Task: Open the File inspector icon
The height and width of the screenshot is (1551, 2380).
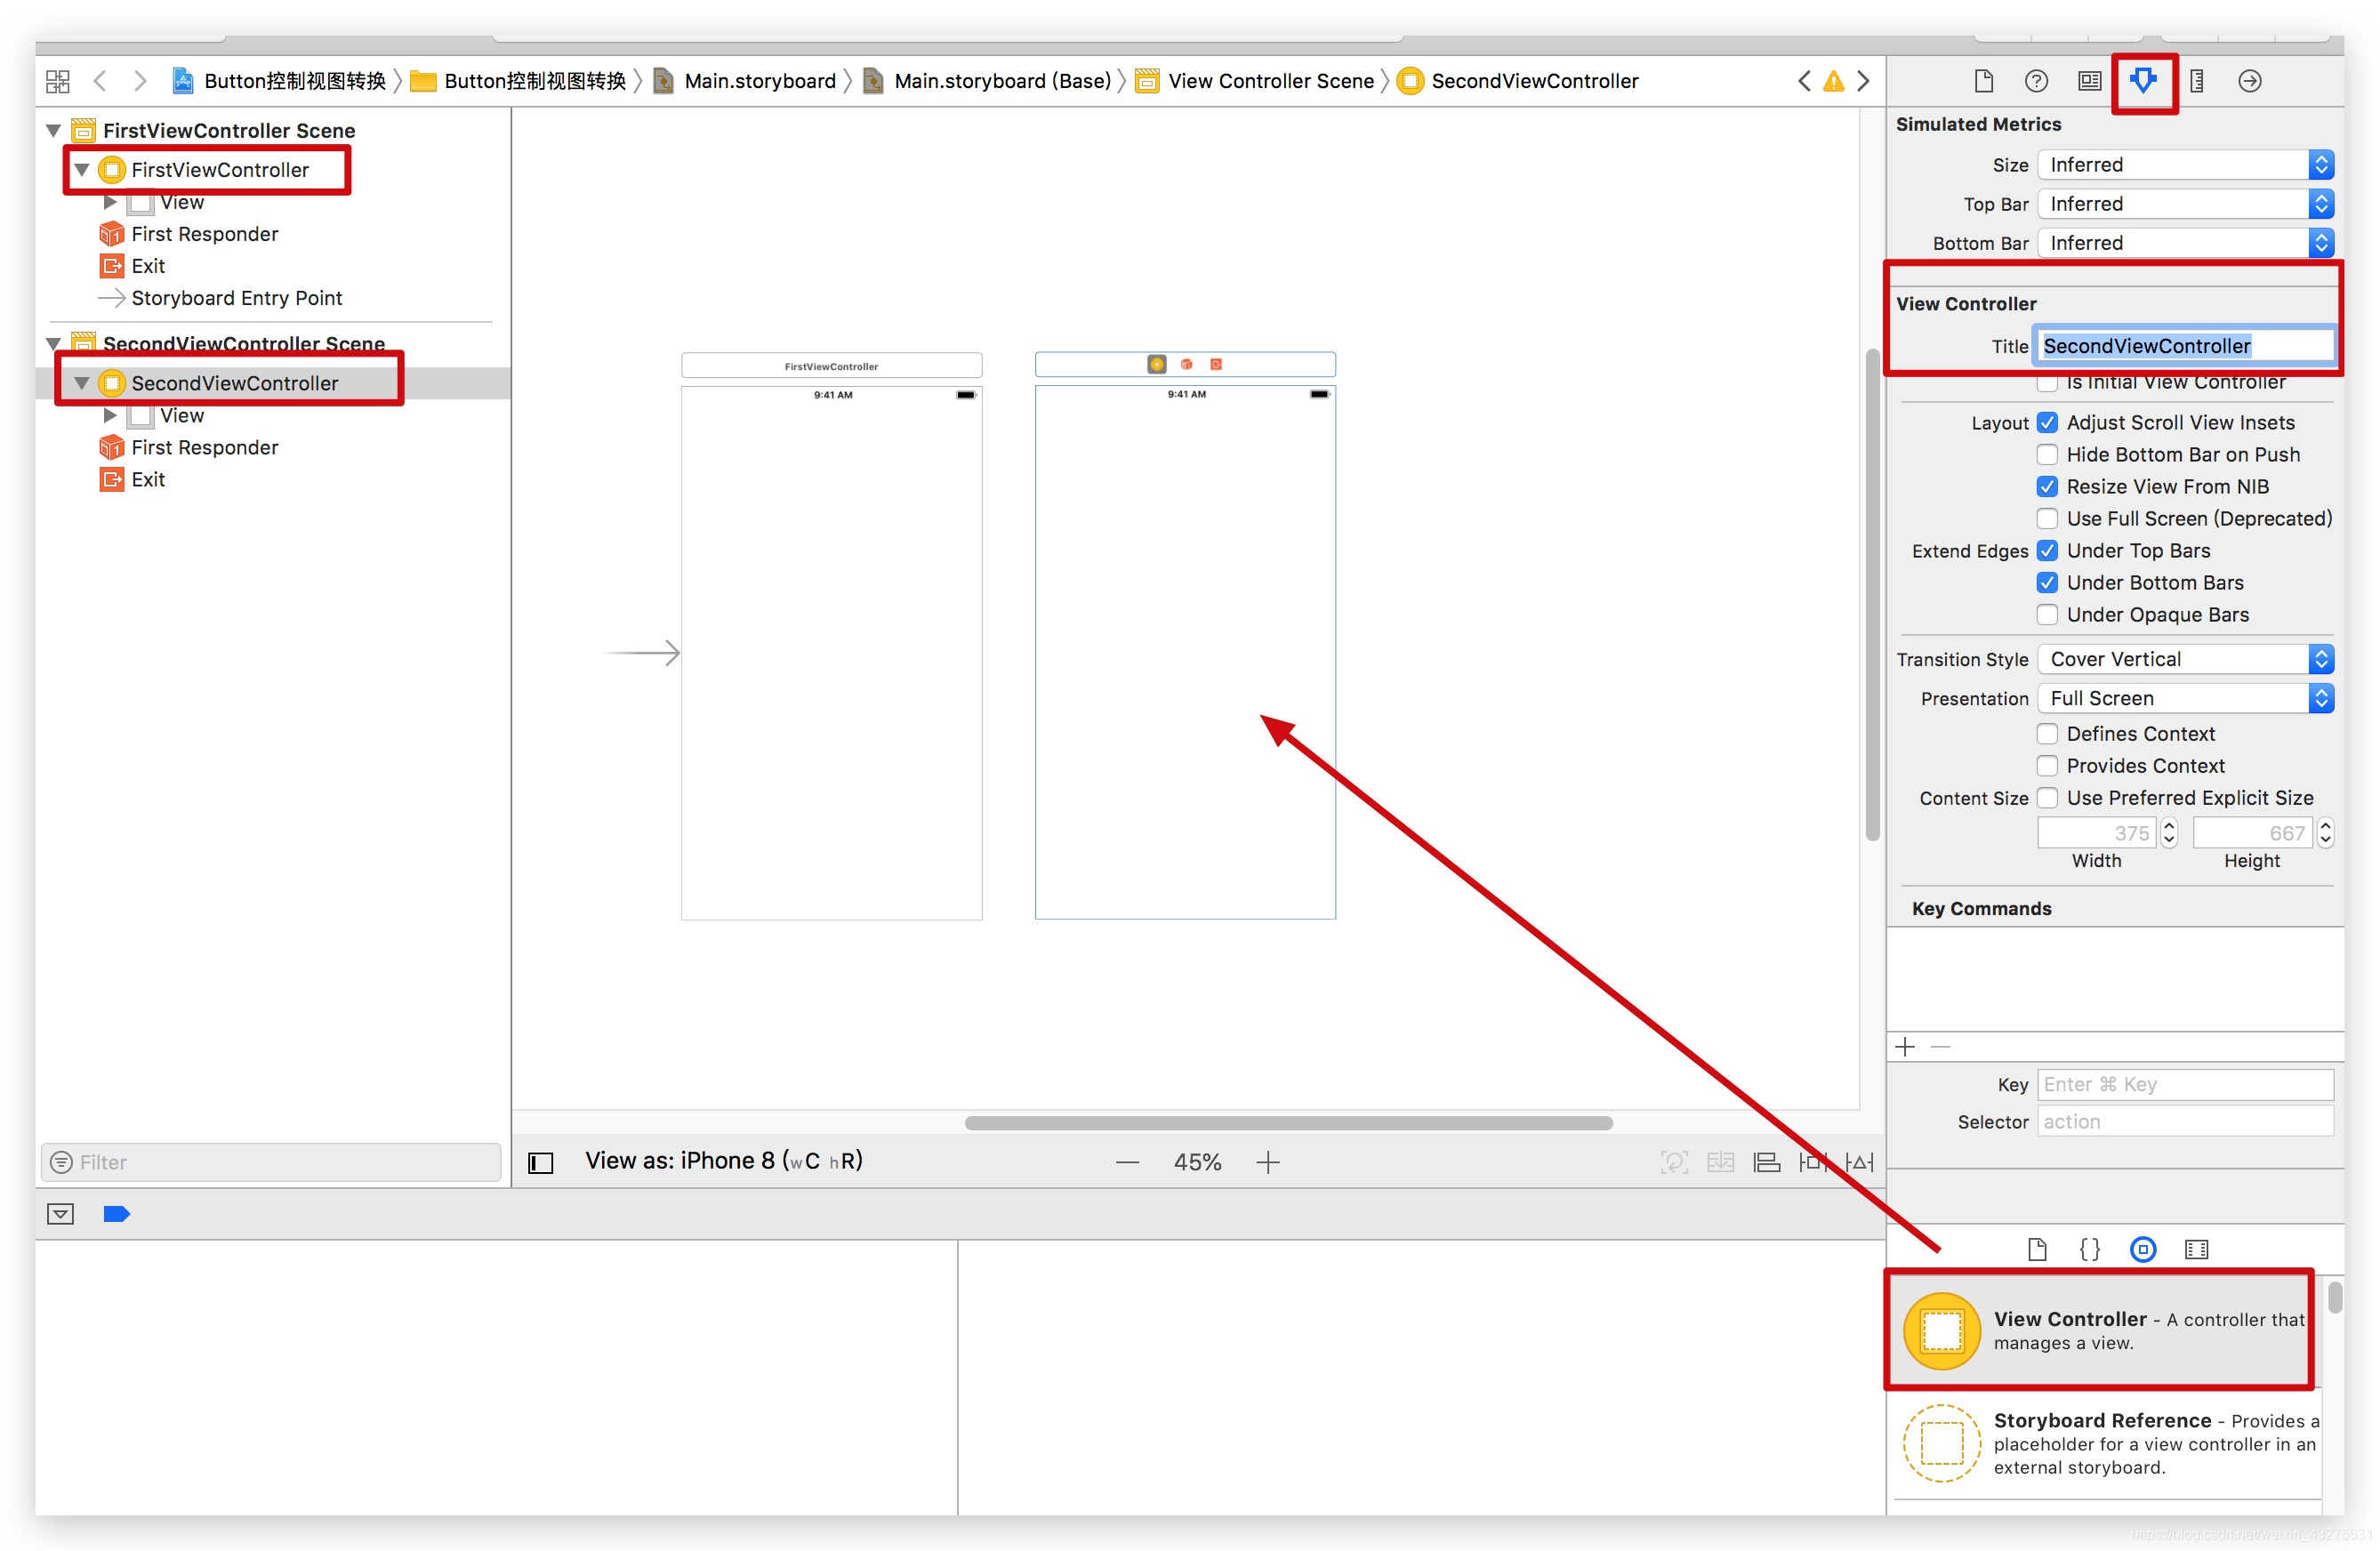Action: tap(1983, 81)
